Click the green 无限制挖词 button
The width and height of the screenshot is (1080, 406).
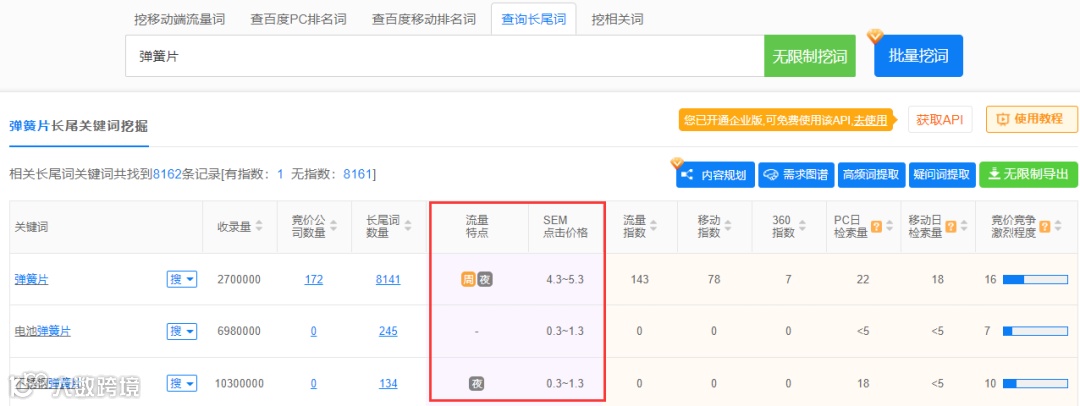(x=809, y=57)
